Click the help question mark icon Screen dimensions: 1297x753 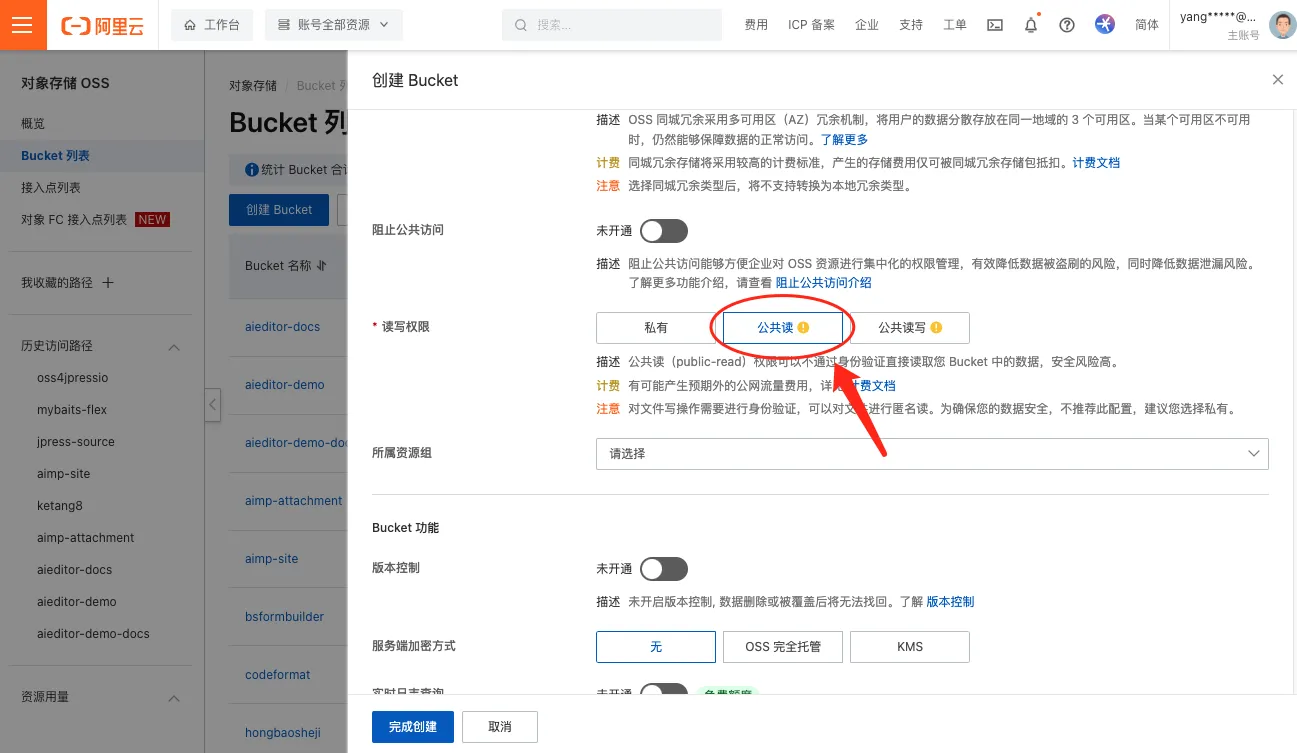click(1067, 25)
